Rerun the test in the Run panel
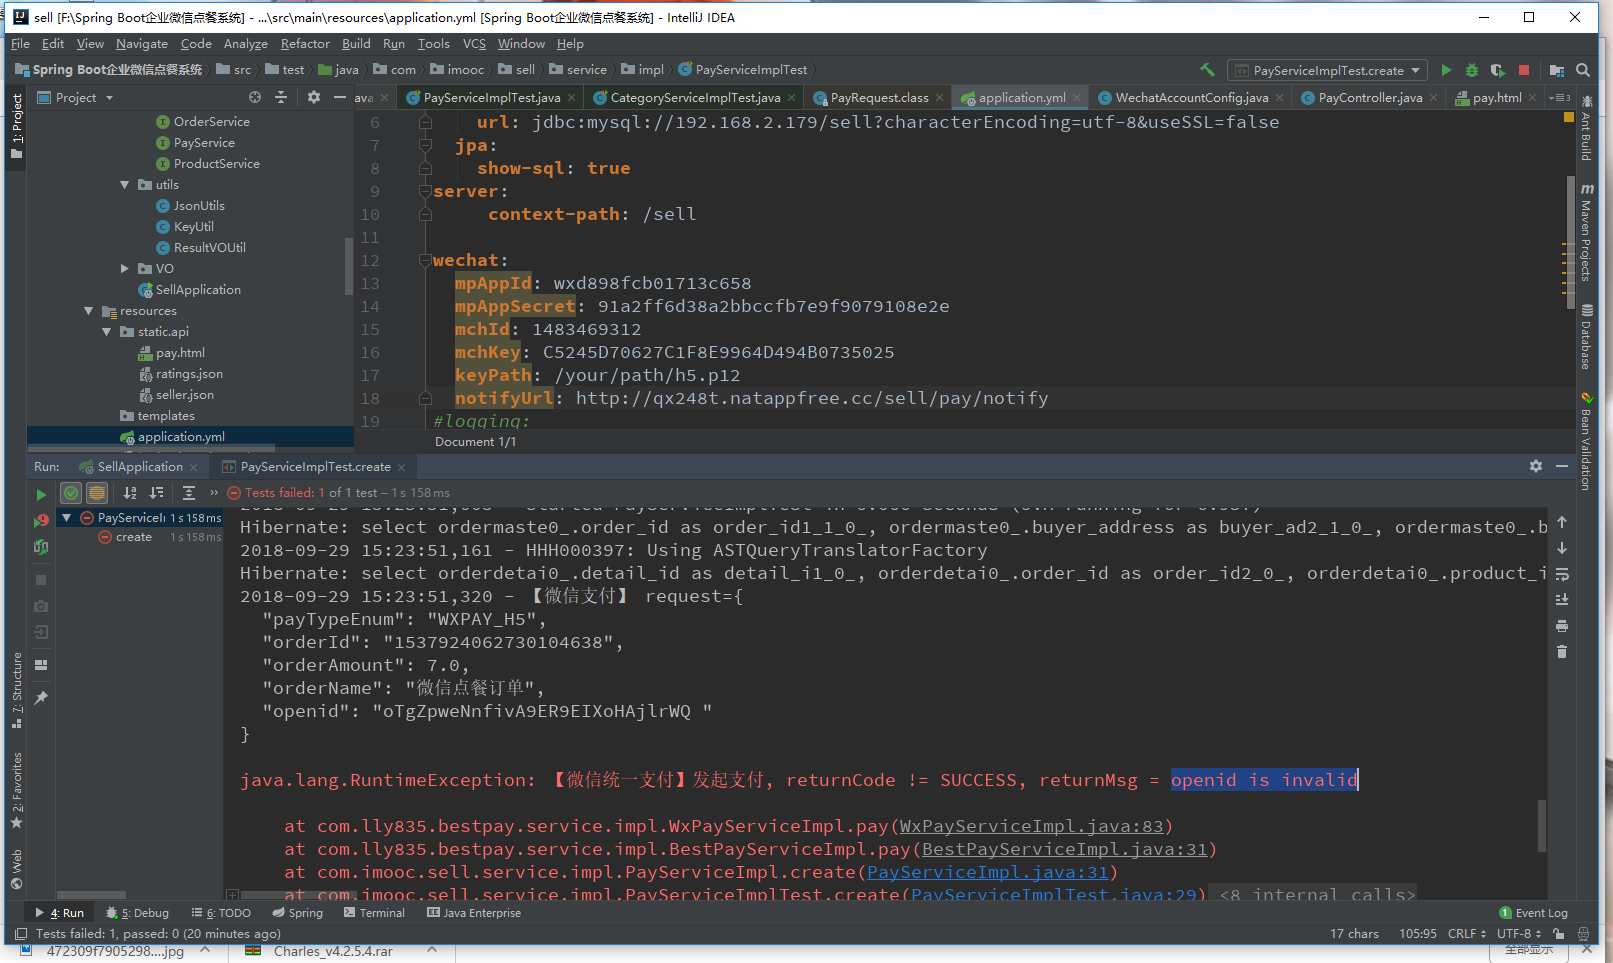The image size is (1613, 963). pyautogui.click(x=41, y=494)
